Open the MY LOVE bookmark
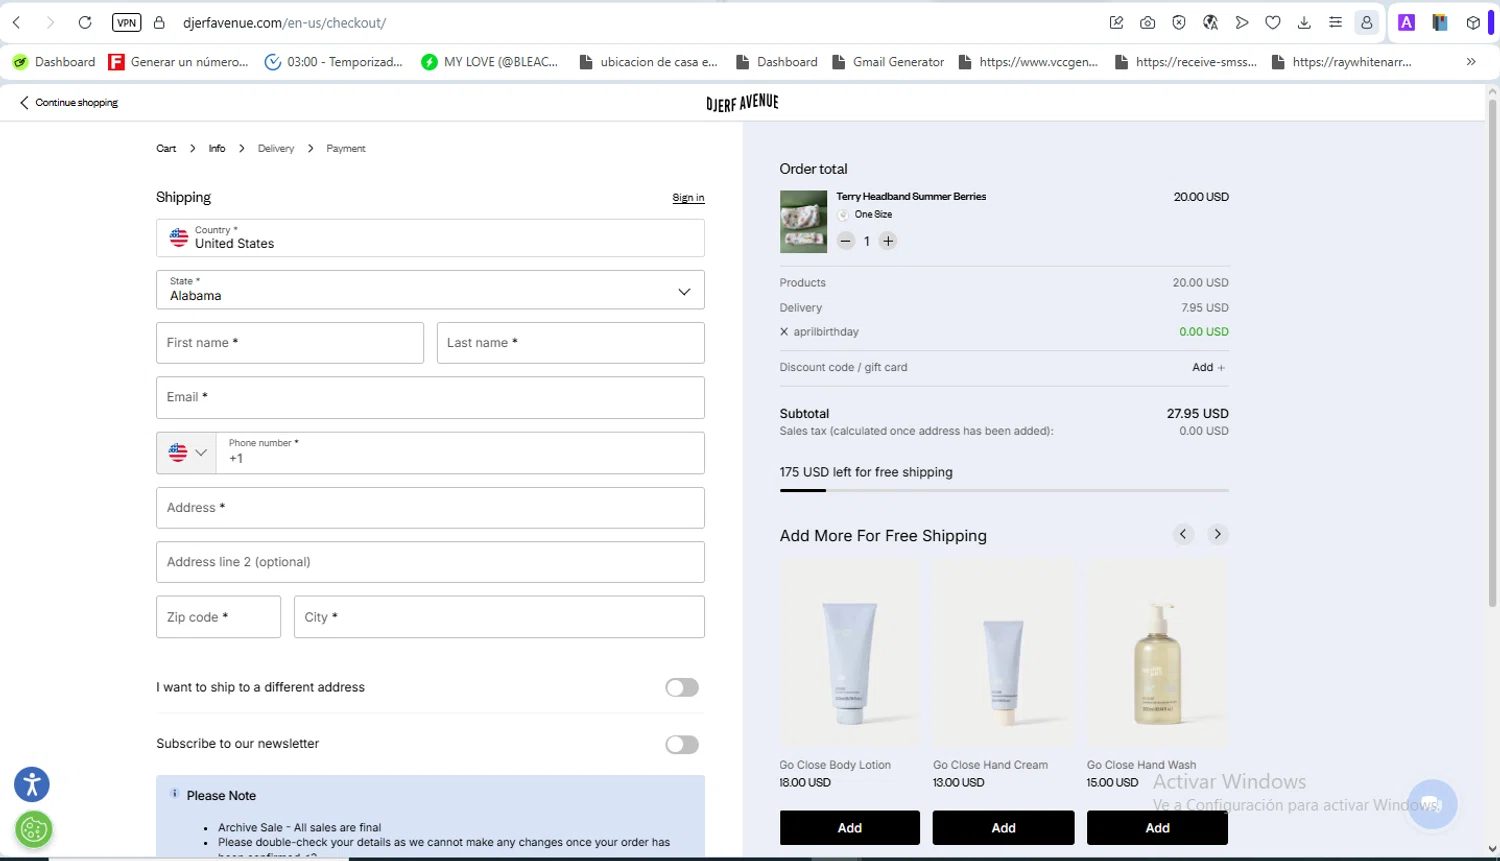 490,62
